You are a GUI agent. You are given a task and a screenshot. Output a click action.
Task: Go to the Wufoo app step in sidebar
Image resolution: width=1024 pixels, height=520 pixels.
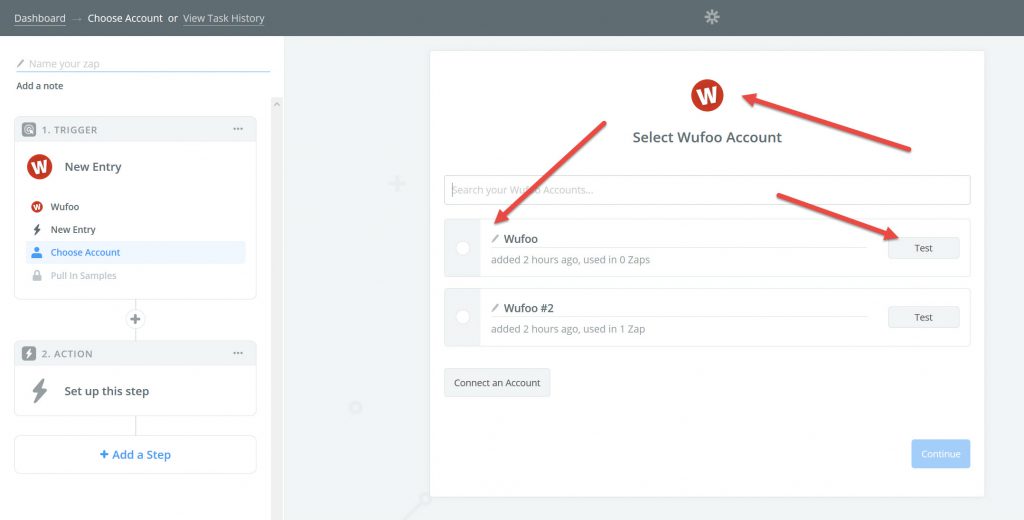(x=64, y=207)
